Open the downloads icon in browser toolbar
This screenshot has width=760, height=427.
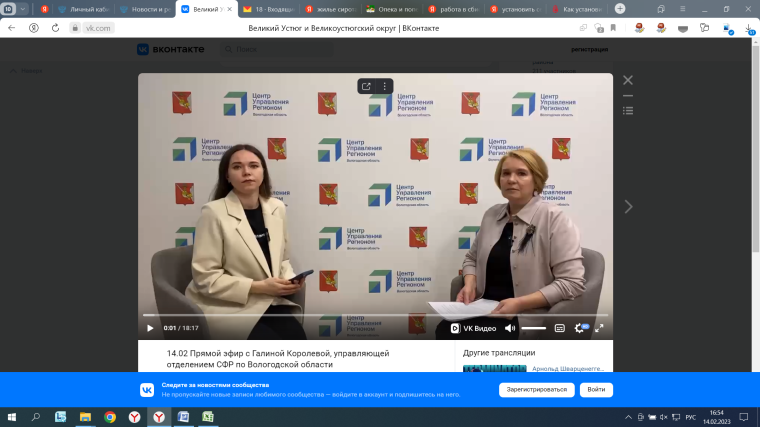(x=749, y=29)
